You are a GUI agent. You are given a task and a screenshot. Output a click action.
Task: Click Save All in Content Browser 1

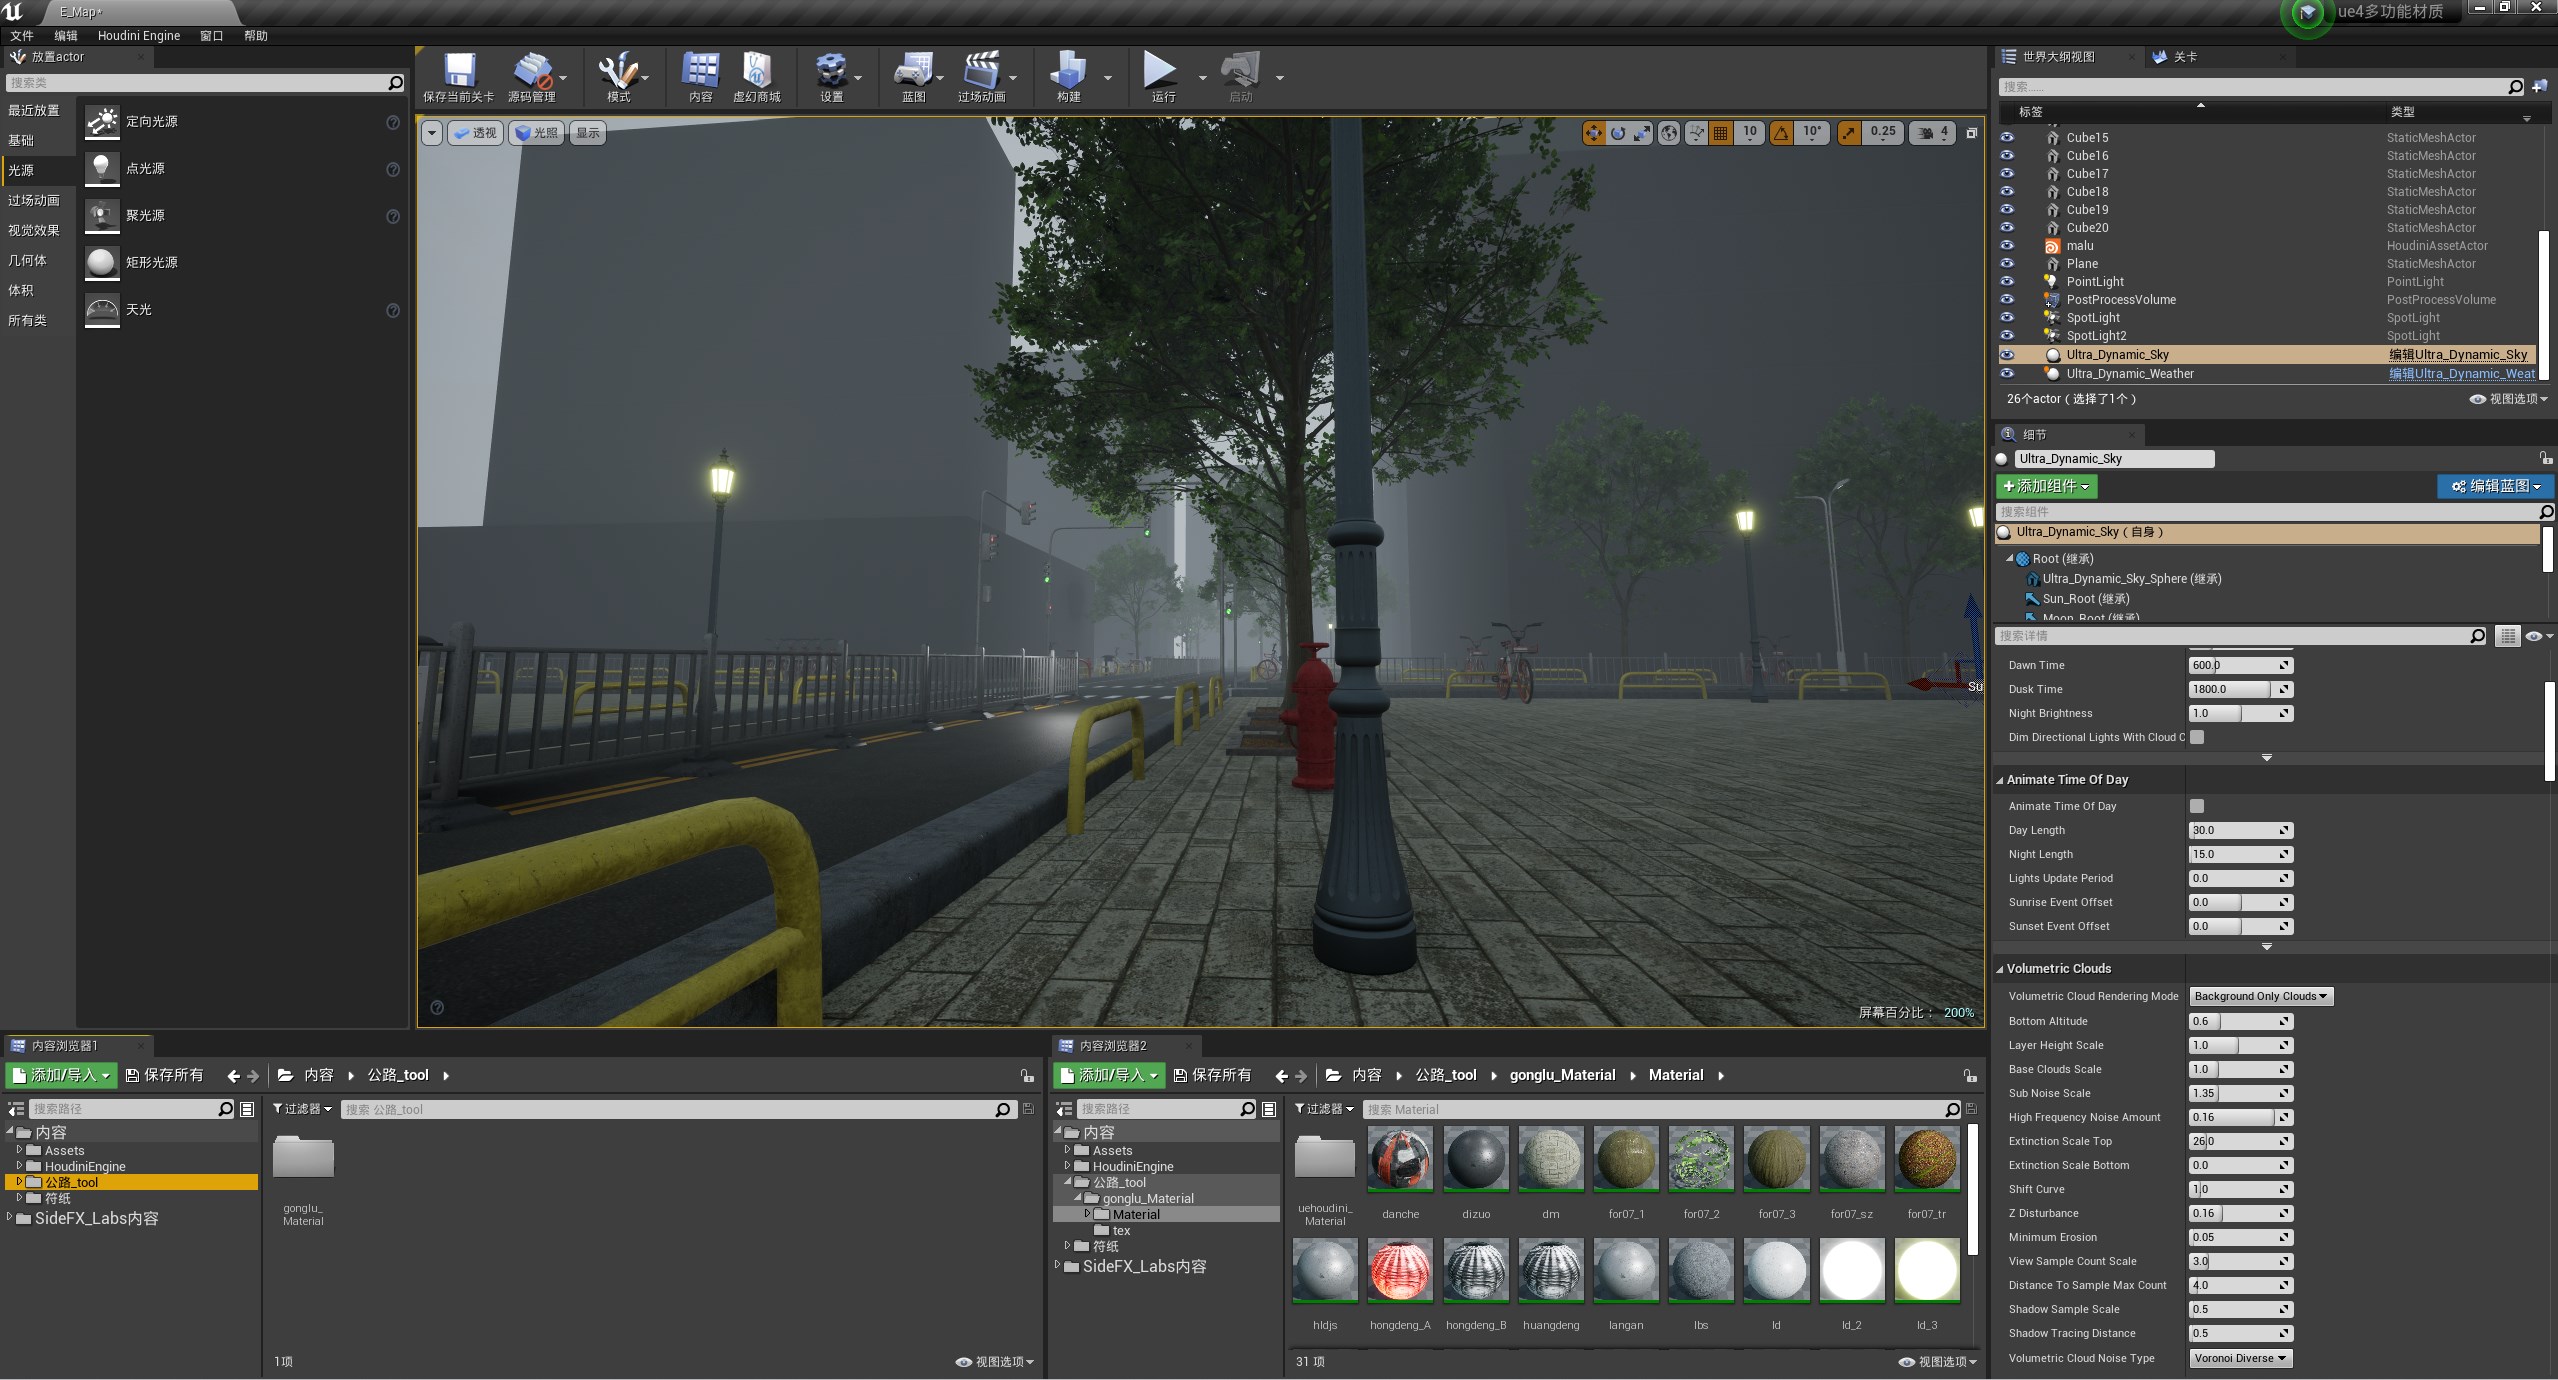point(165,1075)
